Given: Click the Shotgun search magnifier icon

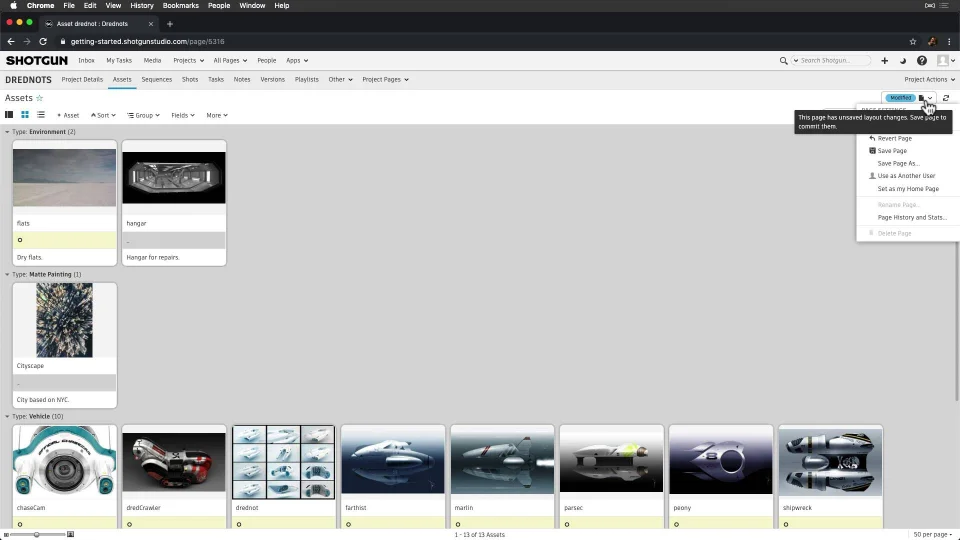Looking at the screenshot, I should pyautogui.click(x=784, y=61).
